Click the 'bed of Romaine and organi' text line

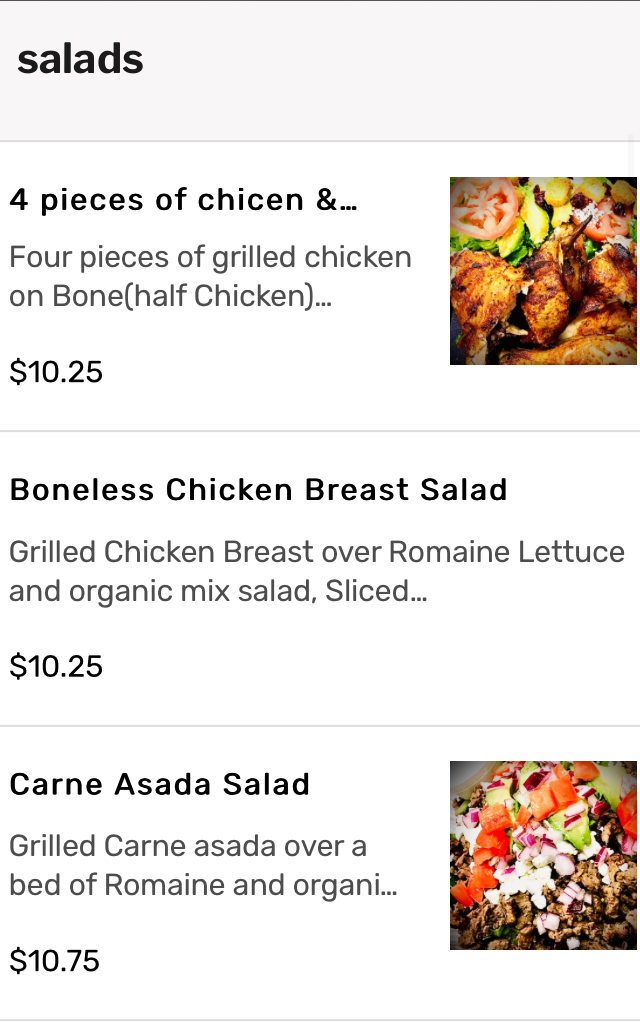coord(203,885)
